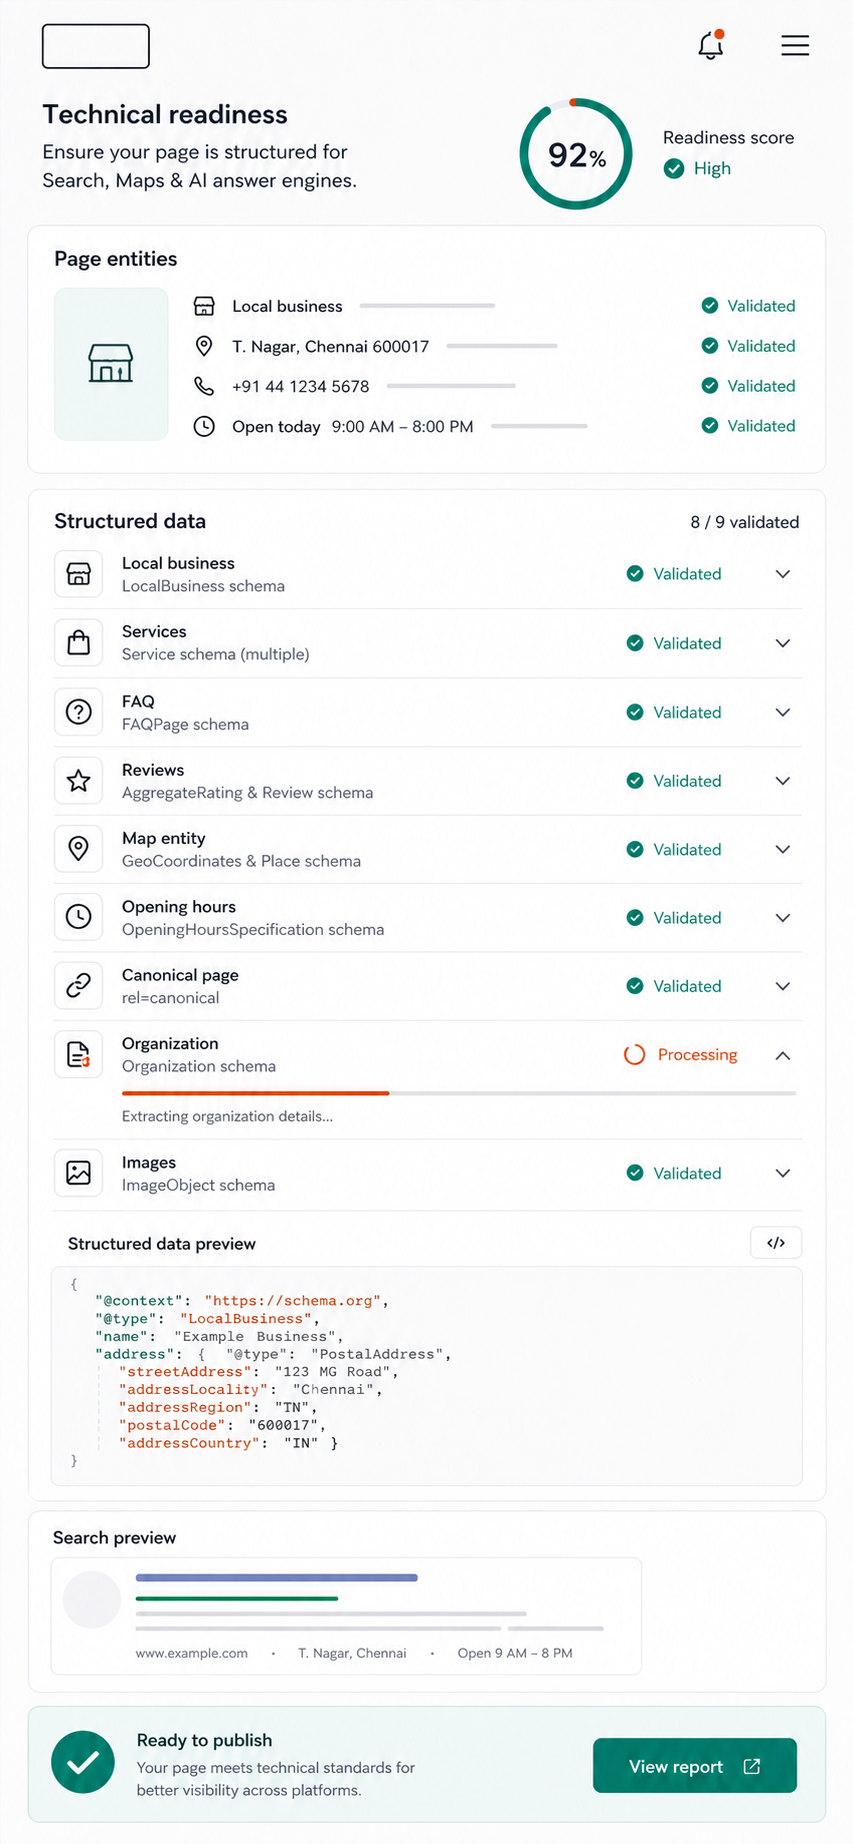Click the clock icon beside Open today
This screenshot has height=1844, width=853.
204,426
